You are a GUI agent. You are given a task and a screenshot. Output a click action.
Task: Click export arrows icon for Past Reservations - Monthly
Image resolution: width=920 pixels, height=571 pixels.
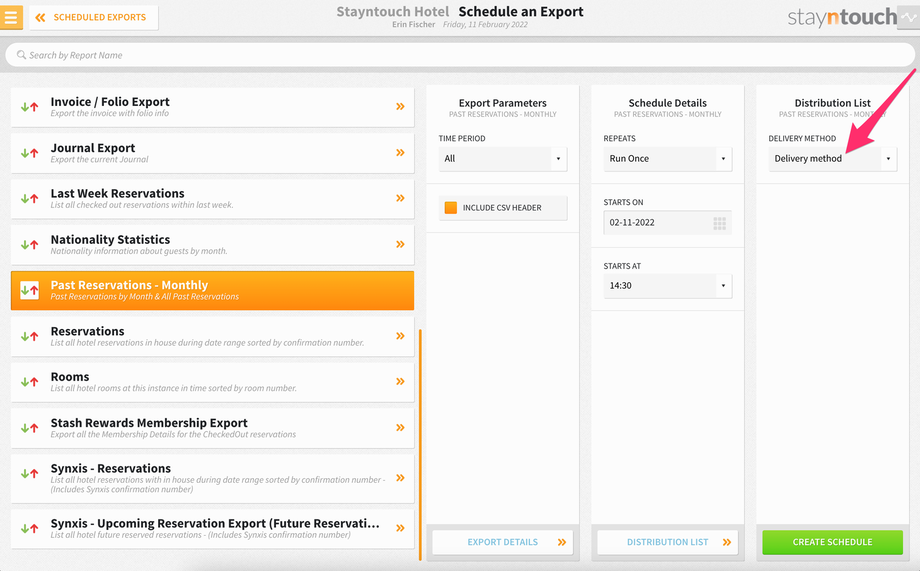(x=29, y=290)
